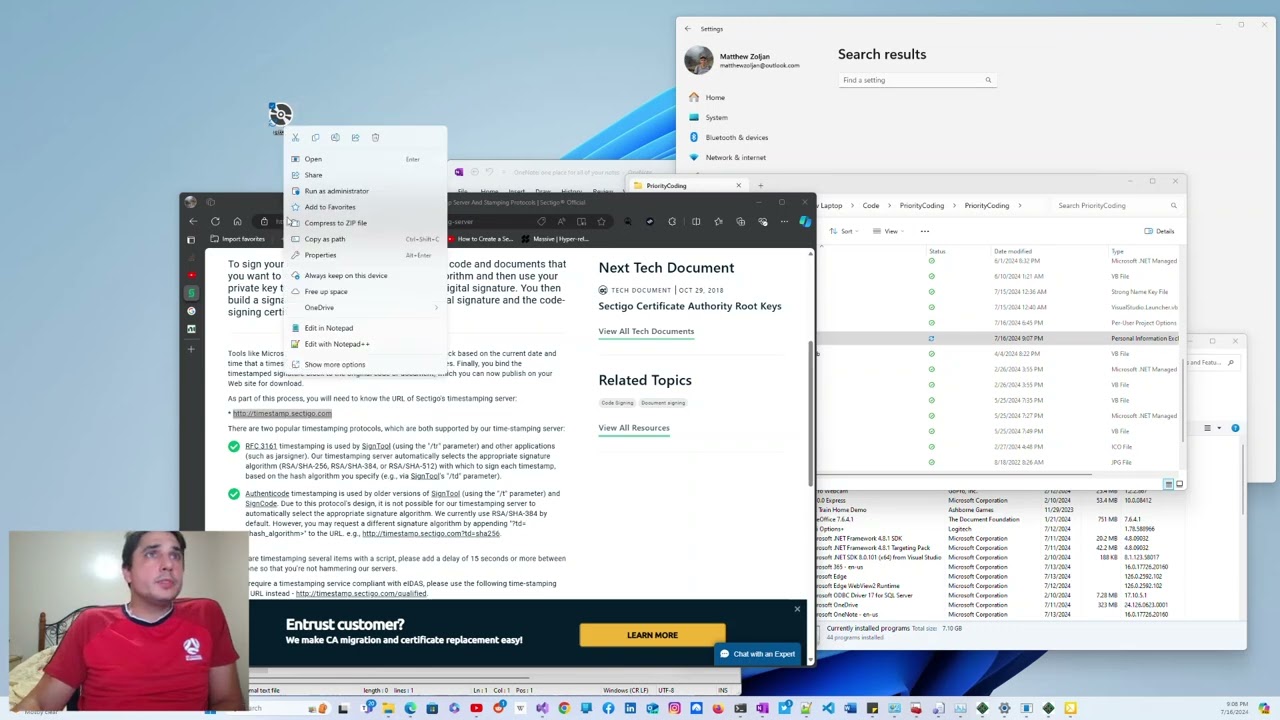Sort by Date modified column header
The image size is (1280, 720).
click(1013, 251)
